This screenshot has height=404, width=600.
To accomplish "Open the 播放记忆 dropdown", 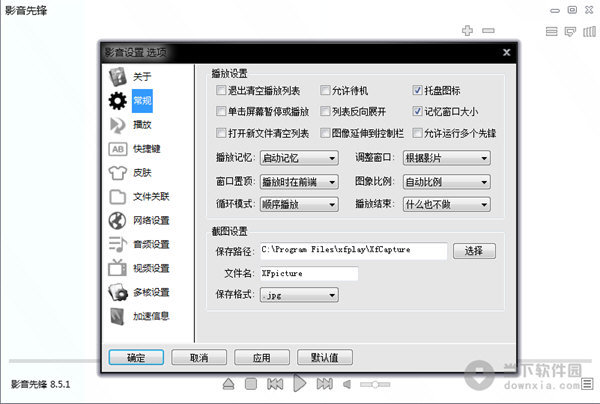I will (x=299, y=158).
